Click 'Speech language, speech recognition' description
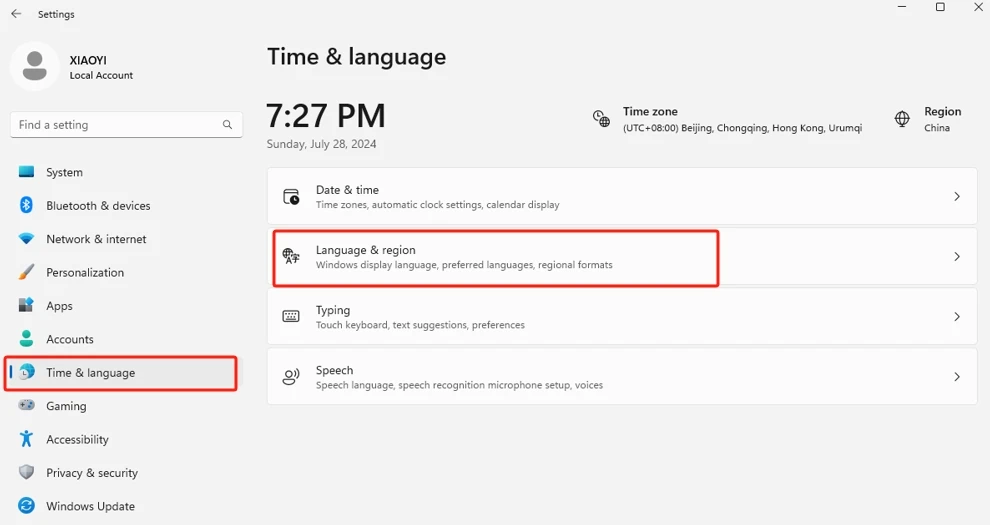The width and height of the screenshot is (990, 525). 459,385
